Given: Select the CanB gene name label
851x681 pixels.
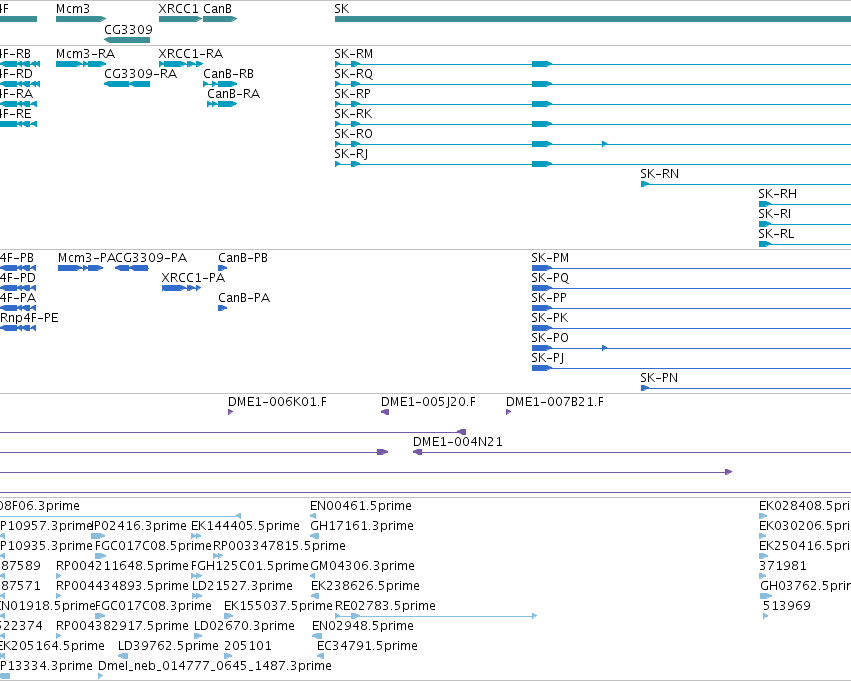Looking at the screenshot, I should pos(217,9).
